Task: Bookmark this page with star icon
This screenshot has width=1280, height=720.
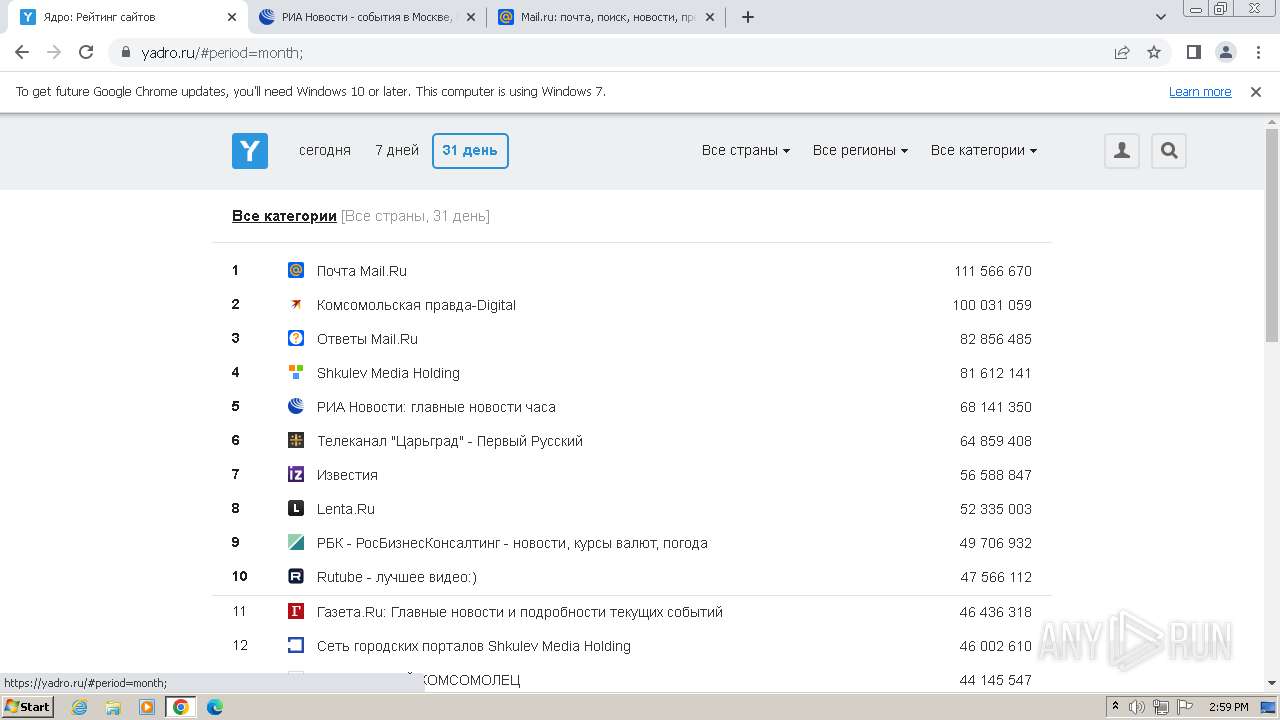Action: point(1154,52)
